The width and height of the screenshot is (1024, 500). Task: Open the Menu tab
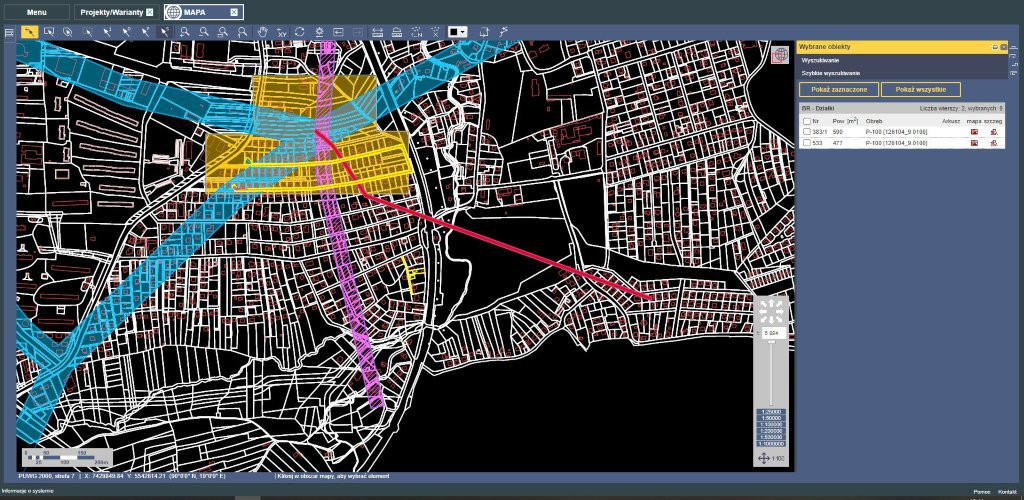36,12
